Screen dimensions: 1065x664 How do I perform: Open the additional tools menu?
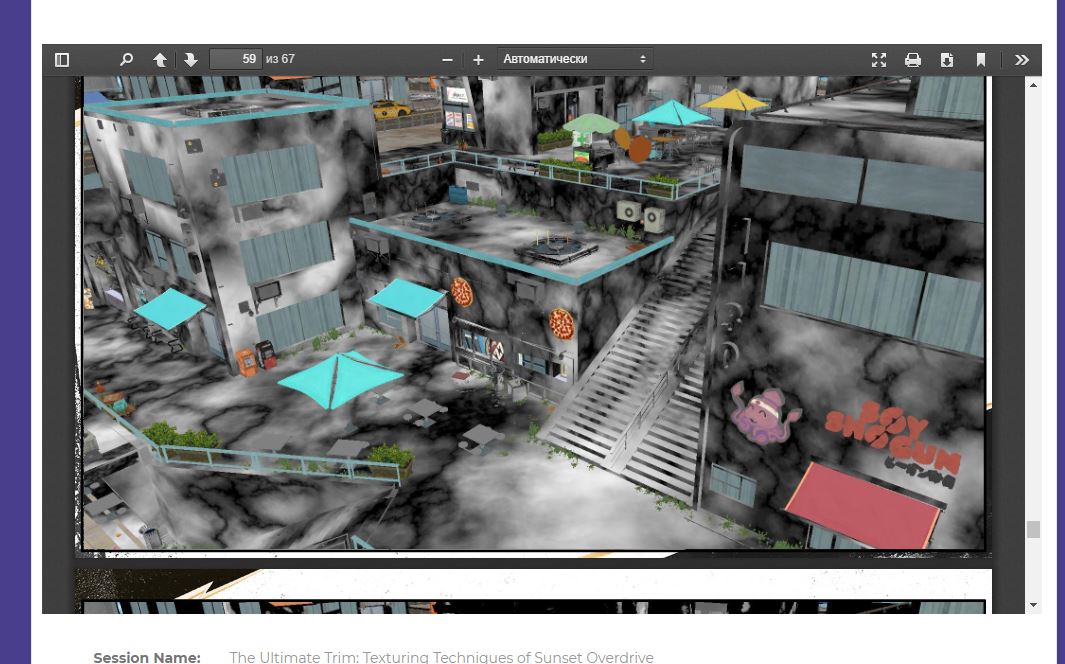pyautogui.click(x=1022, y=60)
